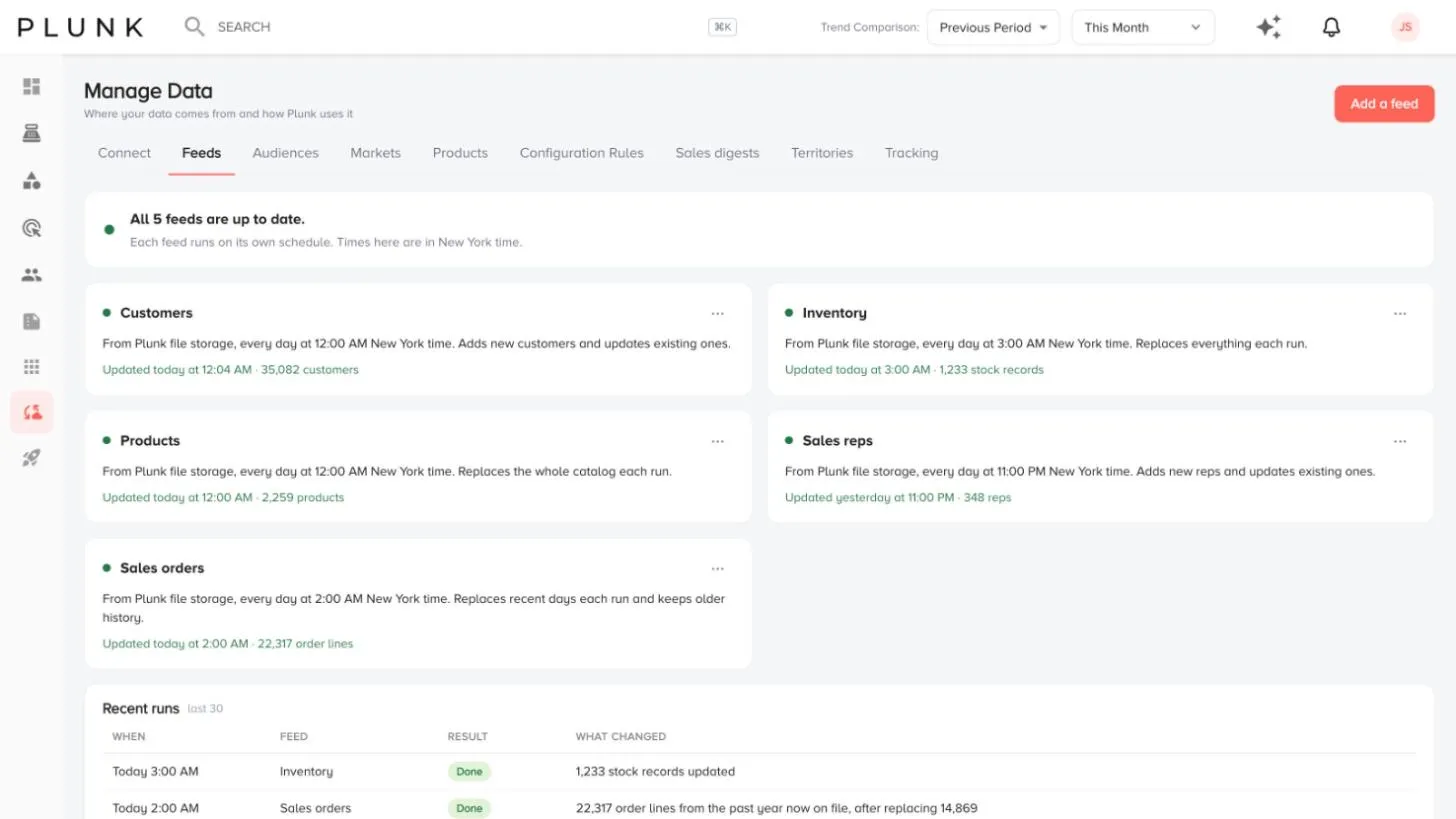Image resolution: width=1456 pixels, height=819 pixels.
Task: Check the notifications bell
Action: click(x=1331, y=27)
